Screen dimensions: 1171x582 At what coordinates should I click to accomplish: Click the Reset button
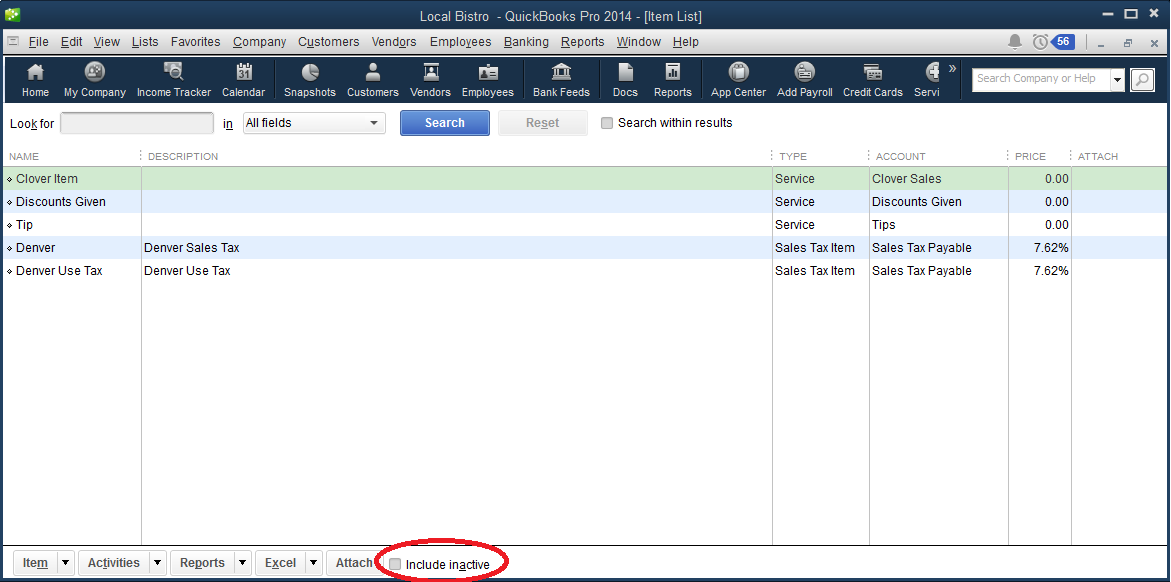coord(543,123)
